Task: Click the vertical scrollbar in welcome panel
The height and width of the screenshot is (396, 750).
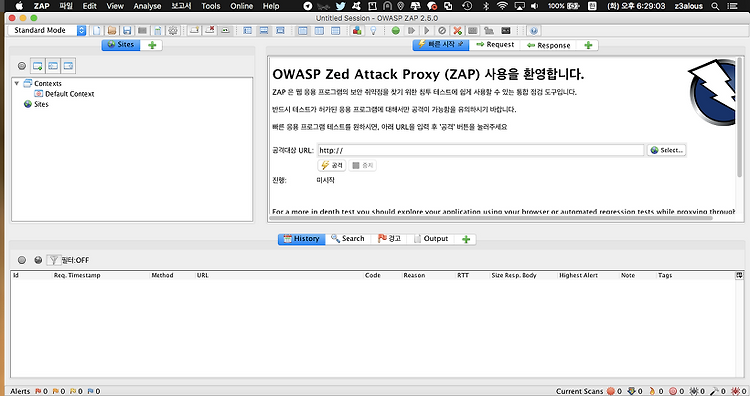Action: click(740, 117)
